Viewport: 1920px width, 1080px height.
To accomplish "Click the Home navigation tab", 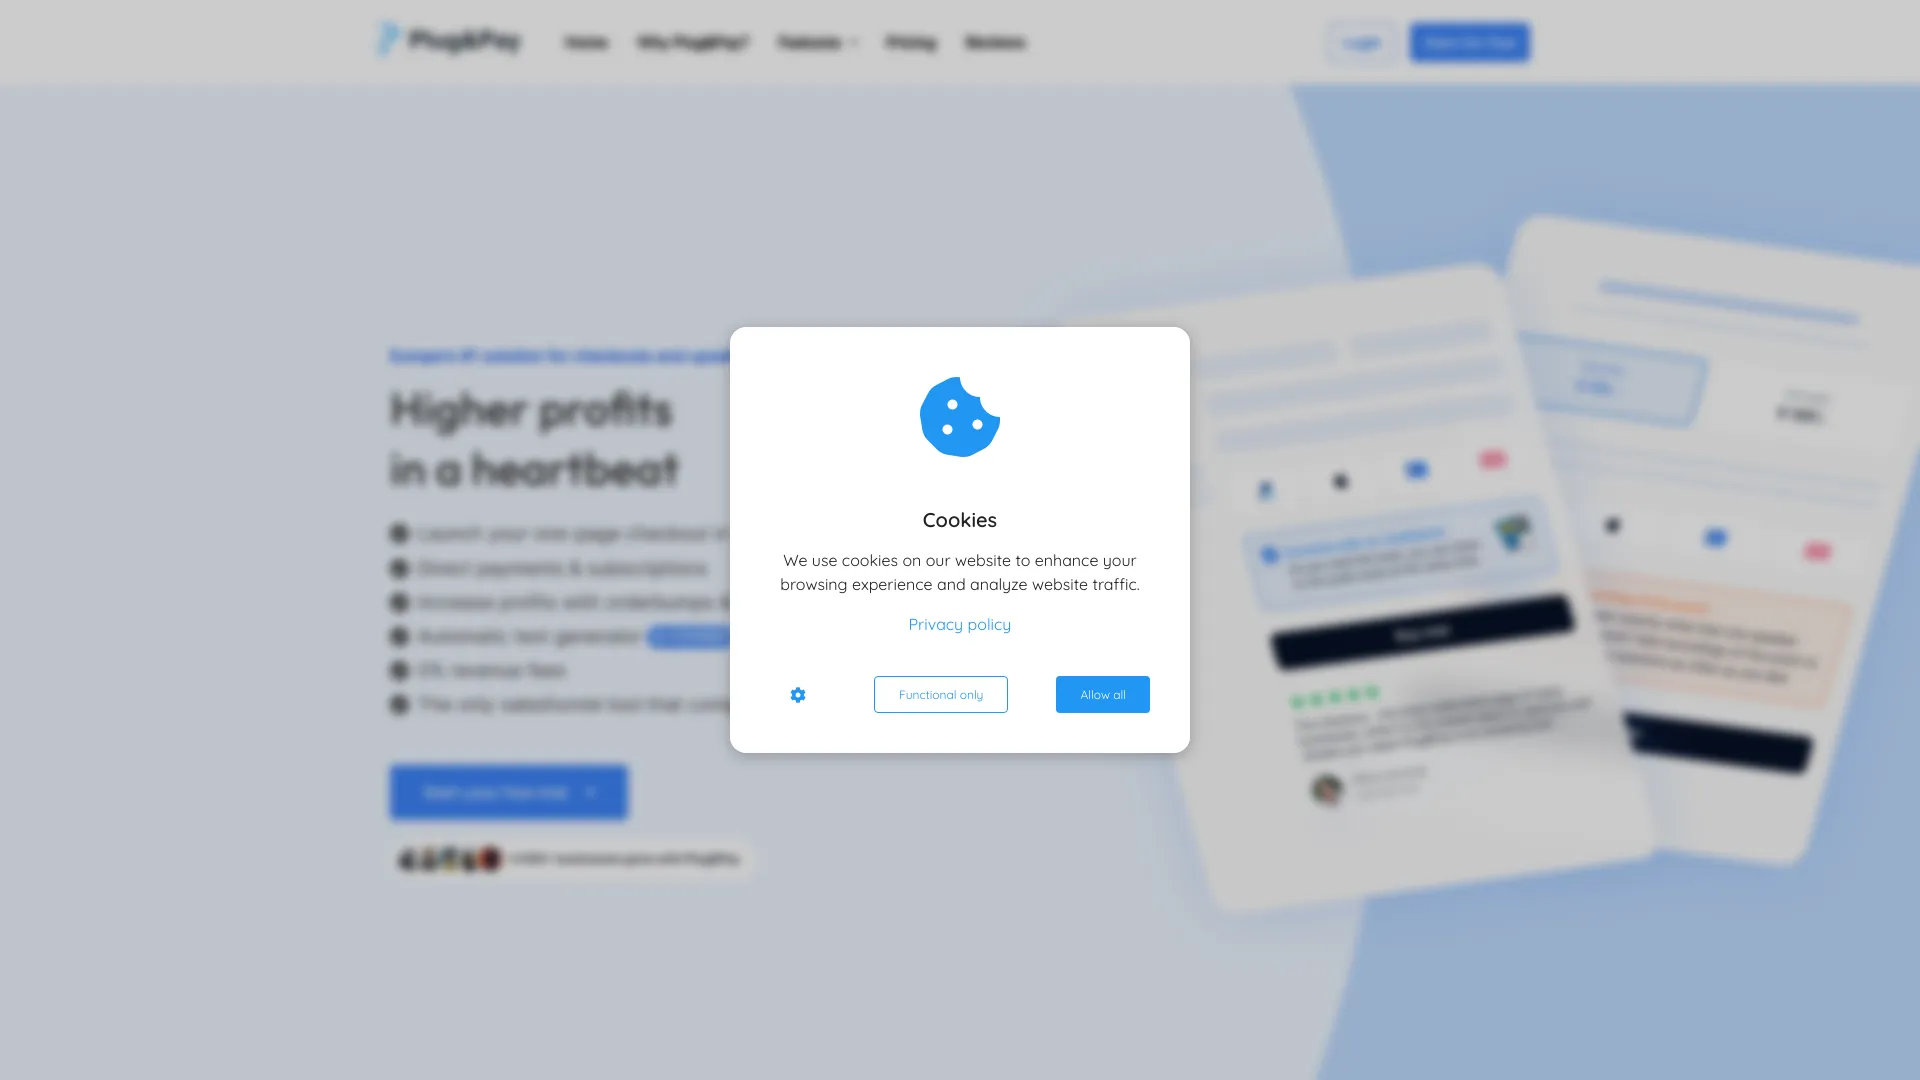I will tap(585, 42).
